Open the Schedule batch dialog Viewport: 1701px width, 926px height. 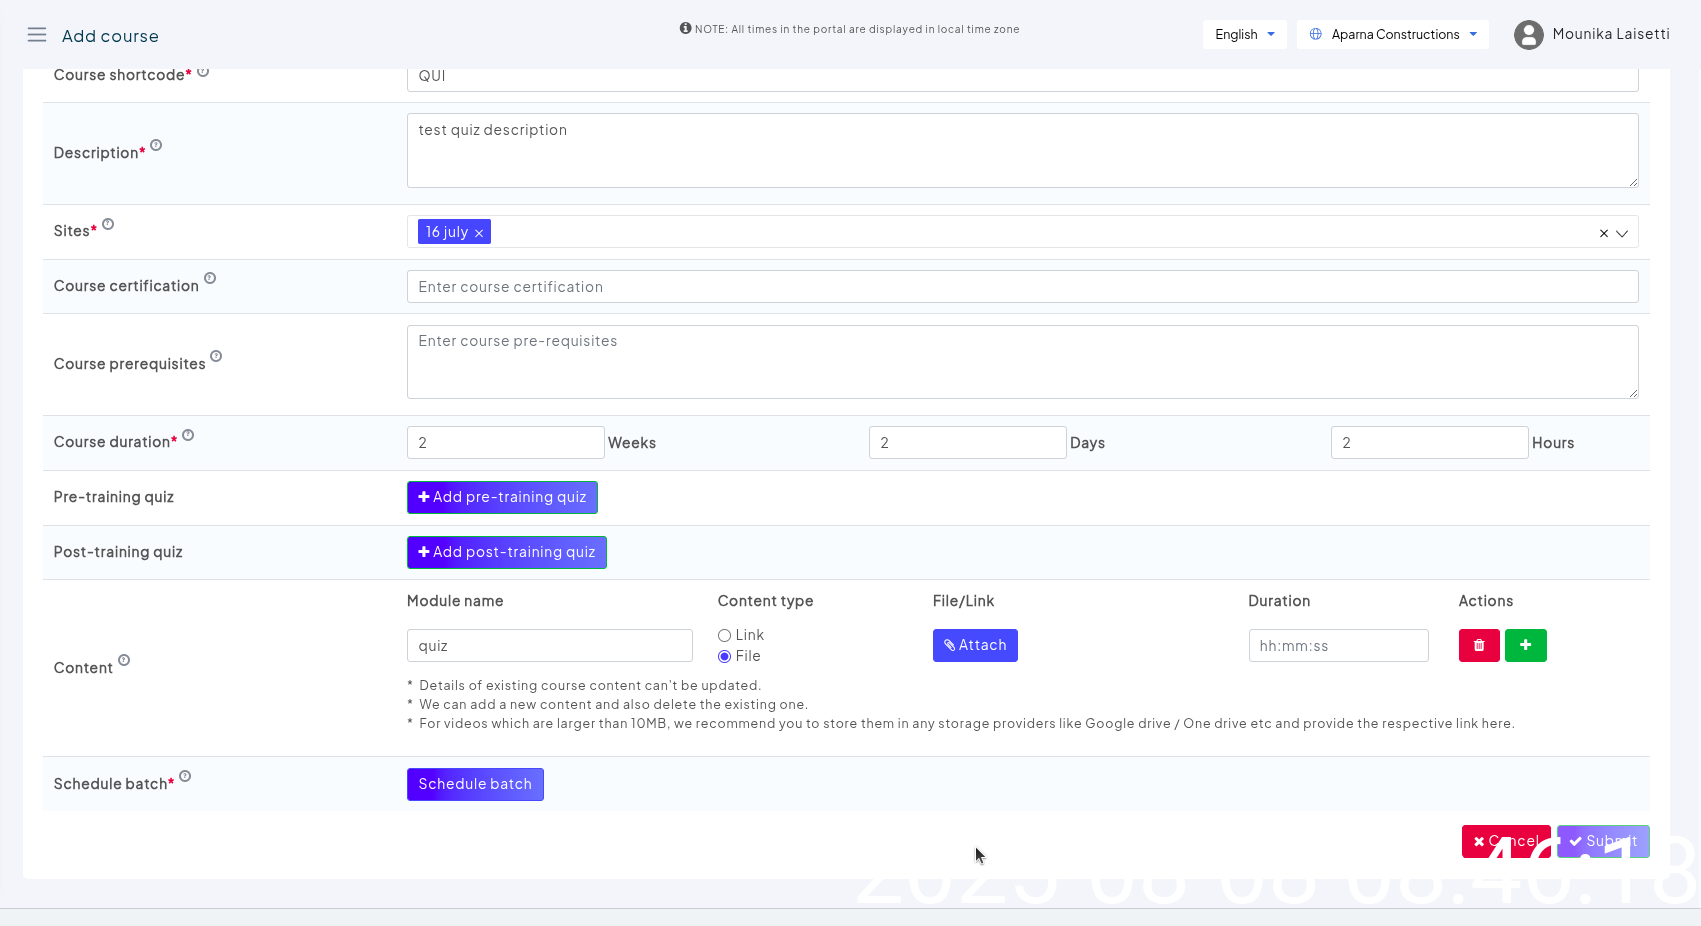coord(475,785)
